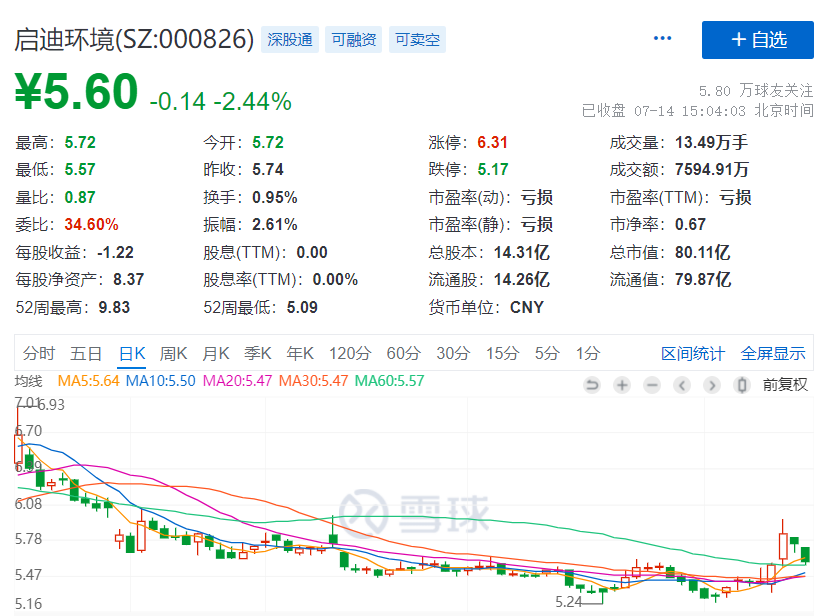Click the 可融资 tag

pos(353,40)
